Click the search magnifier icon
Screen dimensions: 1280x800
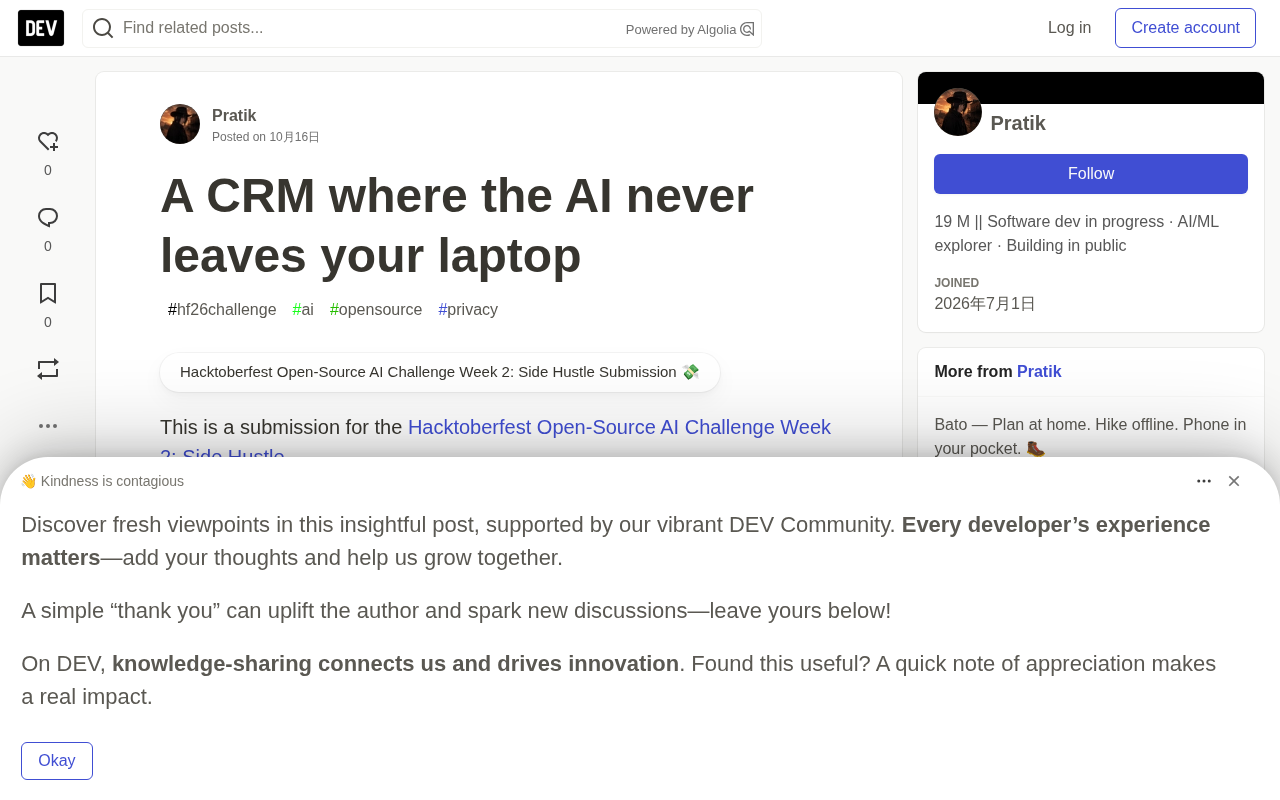pos(103,28)
